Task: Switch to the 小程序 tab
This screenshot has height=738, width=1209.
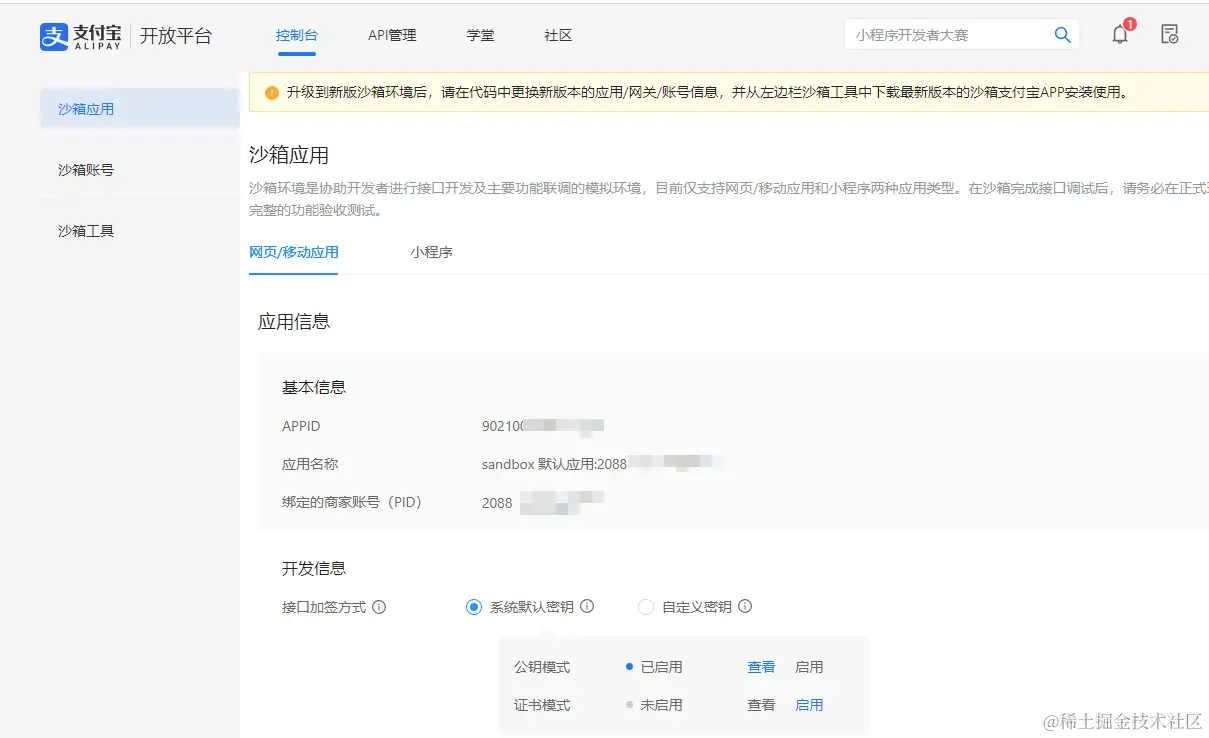Action: pos(431,252)
